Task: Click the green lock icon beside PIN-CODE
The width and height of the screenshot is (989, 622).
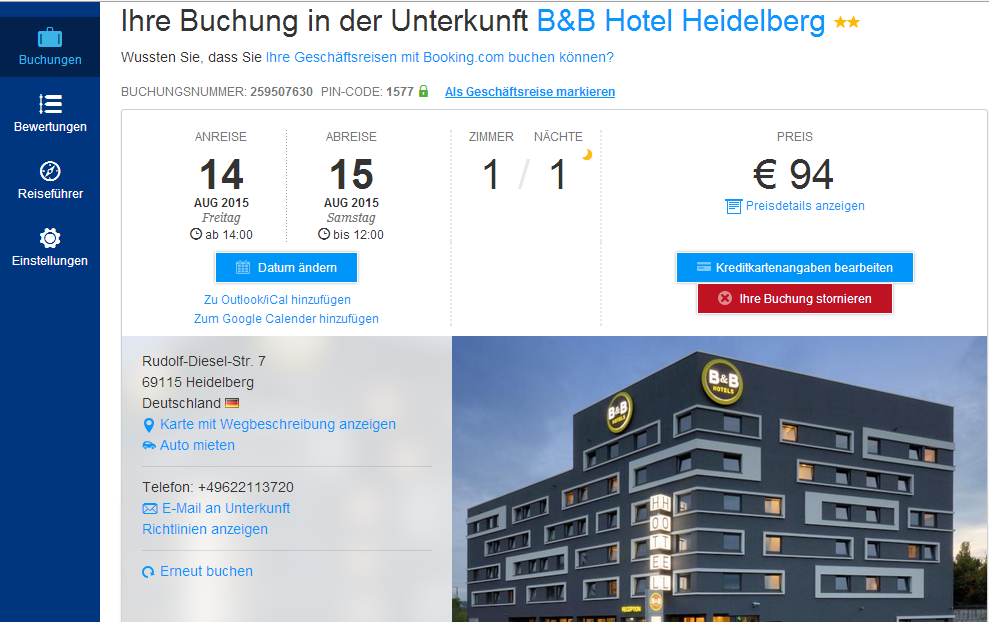Action: click(423, 91)
